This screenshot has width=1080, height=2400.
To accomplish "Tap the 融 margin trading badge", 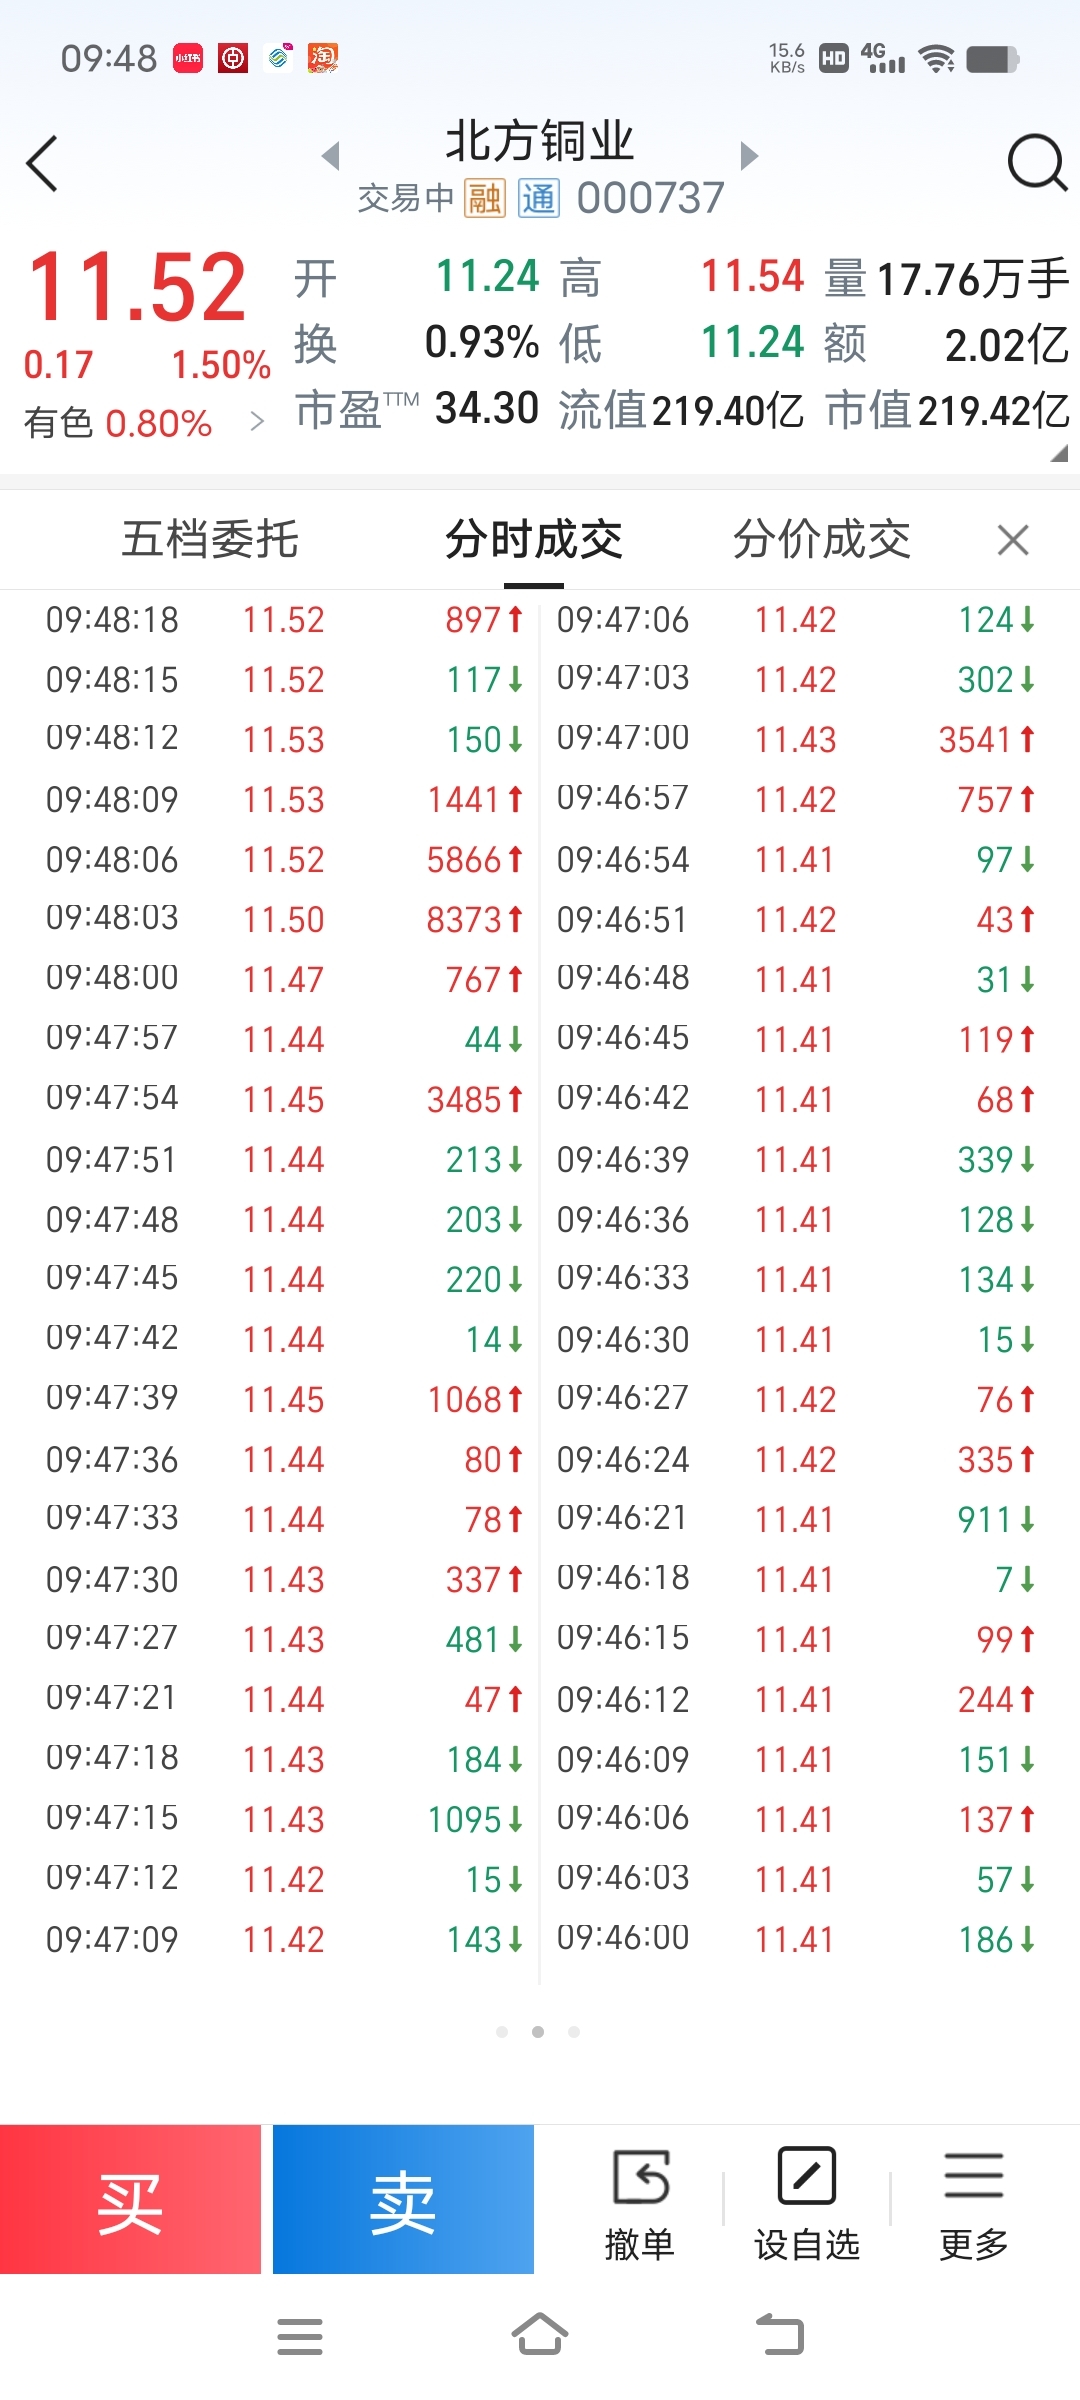I will click(485, 198).
